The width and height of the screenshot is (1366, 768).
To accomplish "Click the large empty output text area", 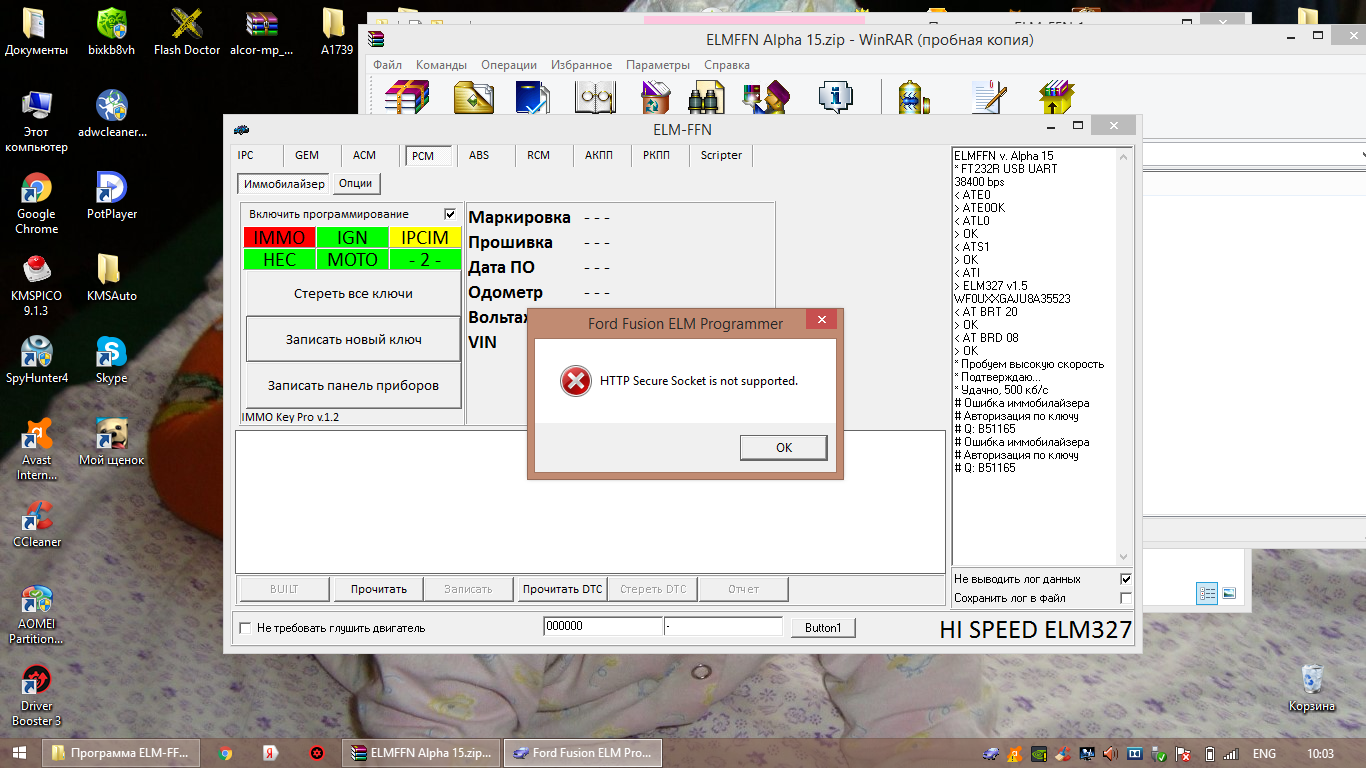I will click(x=590, y=502).
